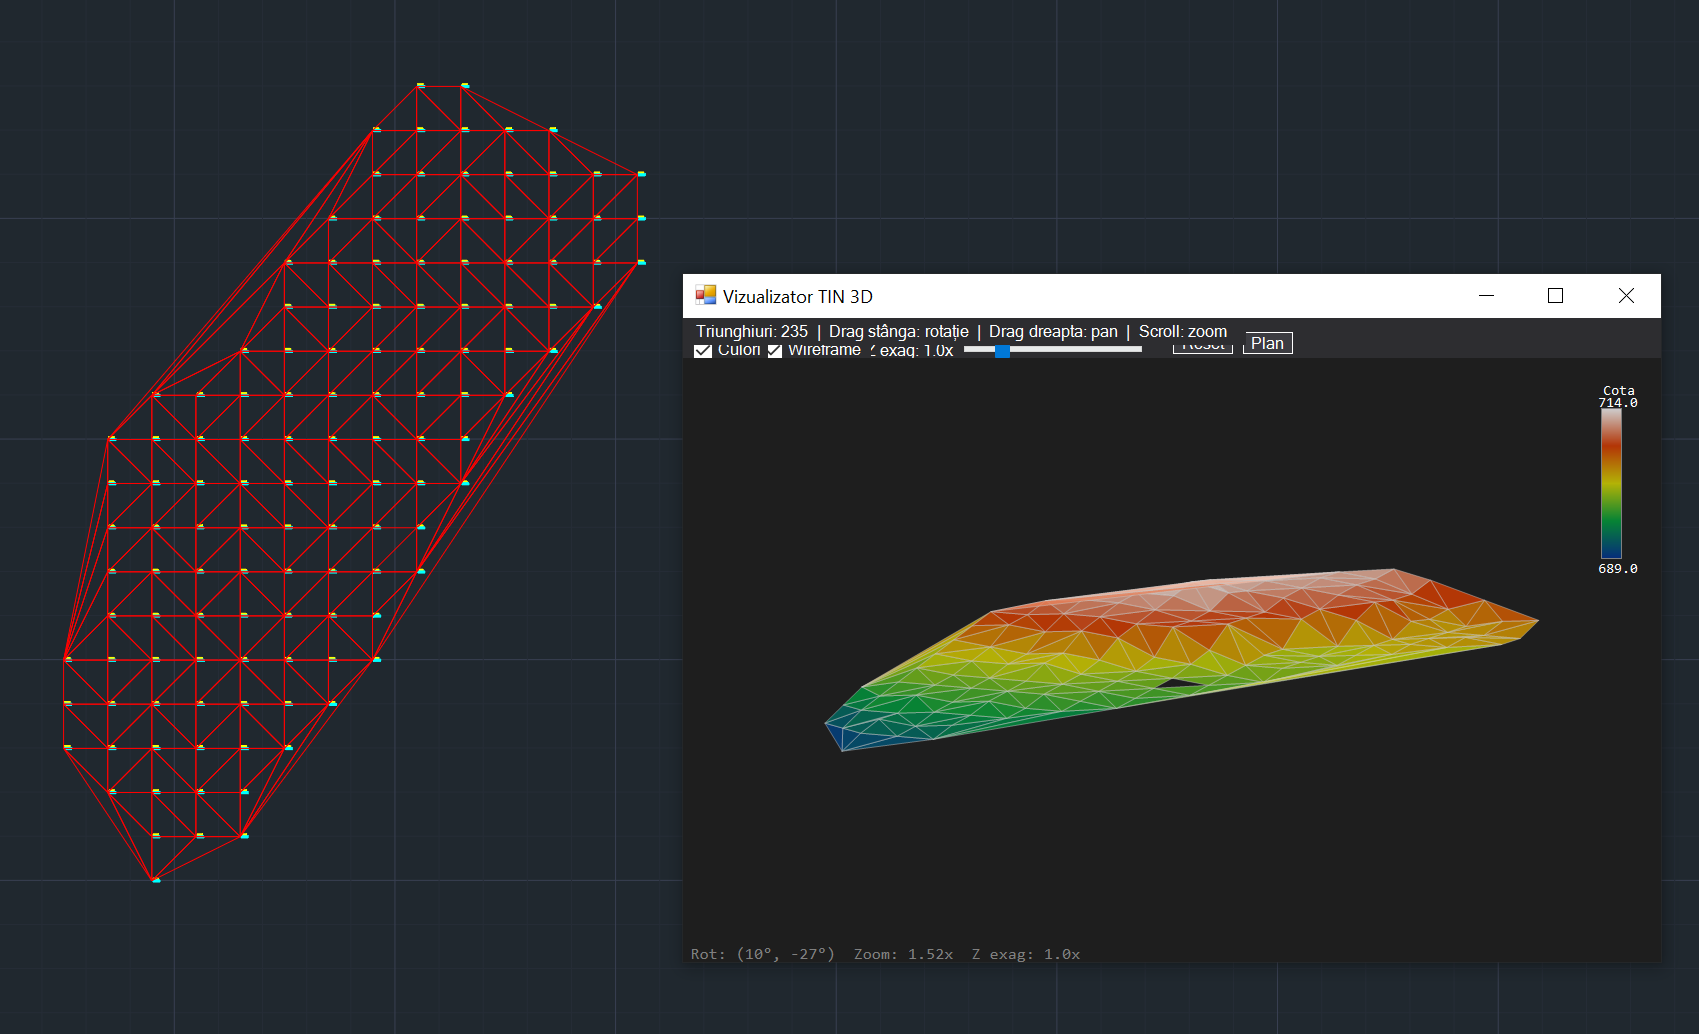Click the right end of Z exag slider track
Viewport: 1699px width, 1034px height.
point(1138,350)
